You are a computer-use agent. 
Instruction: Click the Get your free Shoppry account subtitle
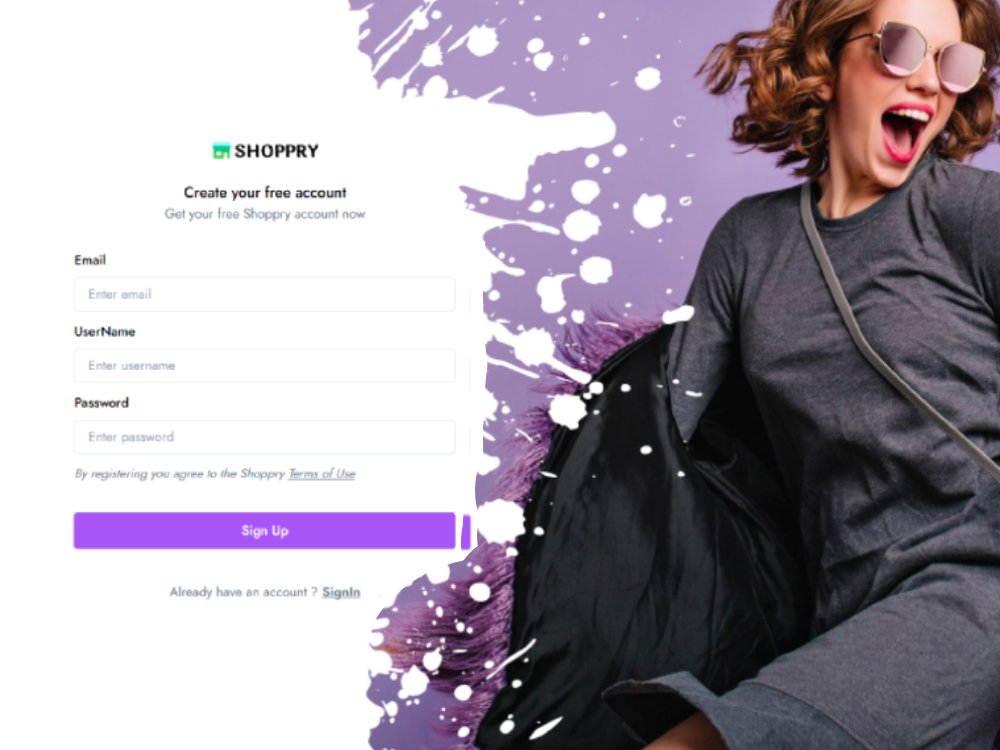click(x=265, y=214)
